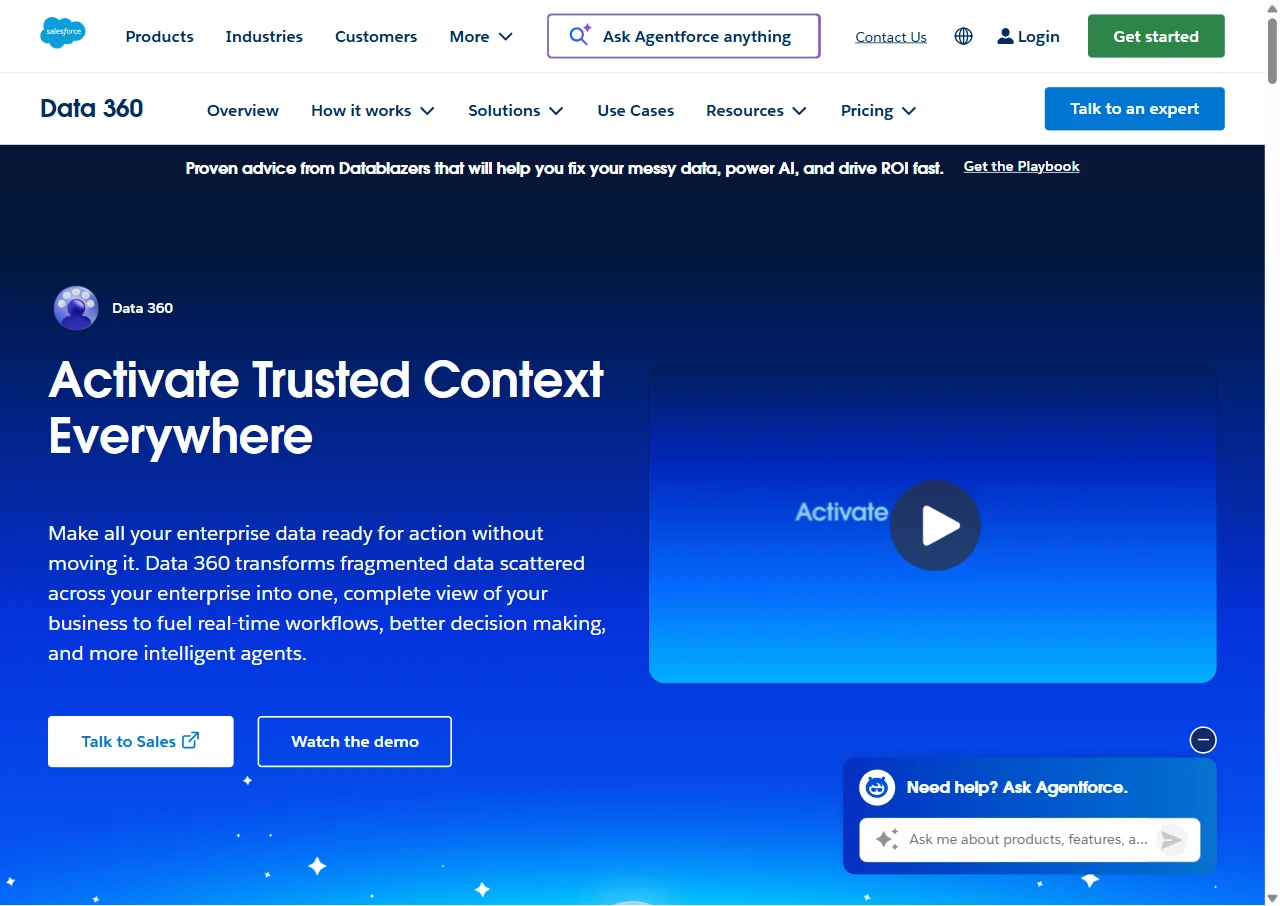Expand the How it works dropdown
Image resolution: width=1280 pixels, height=906 pixels.
[373, 110]
